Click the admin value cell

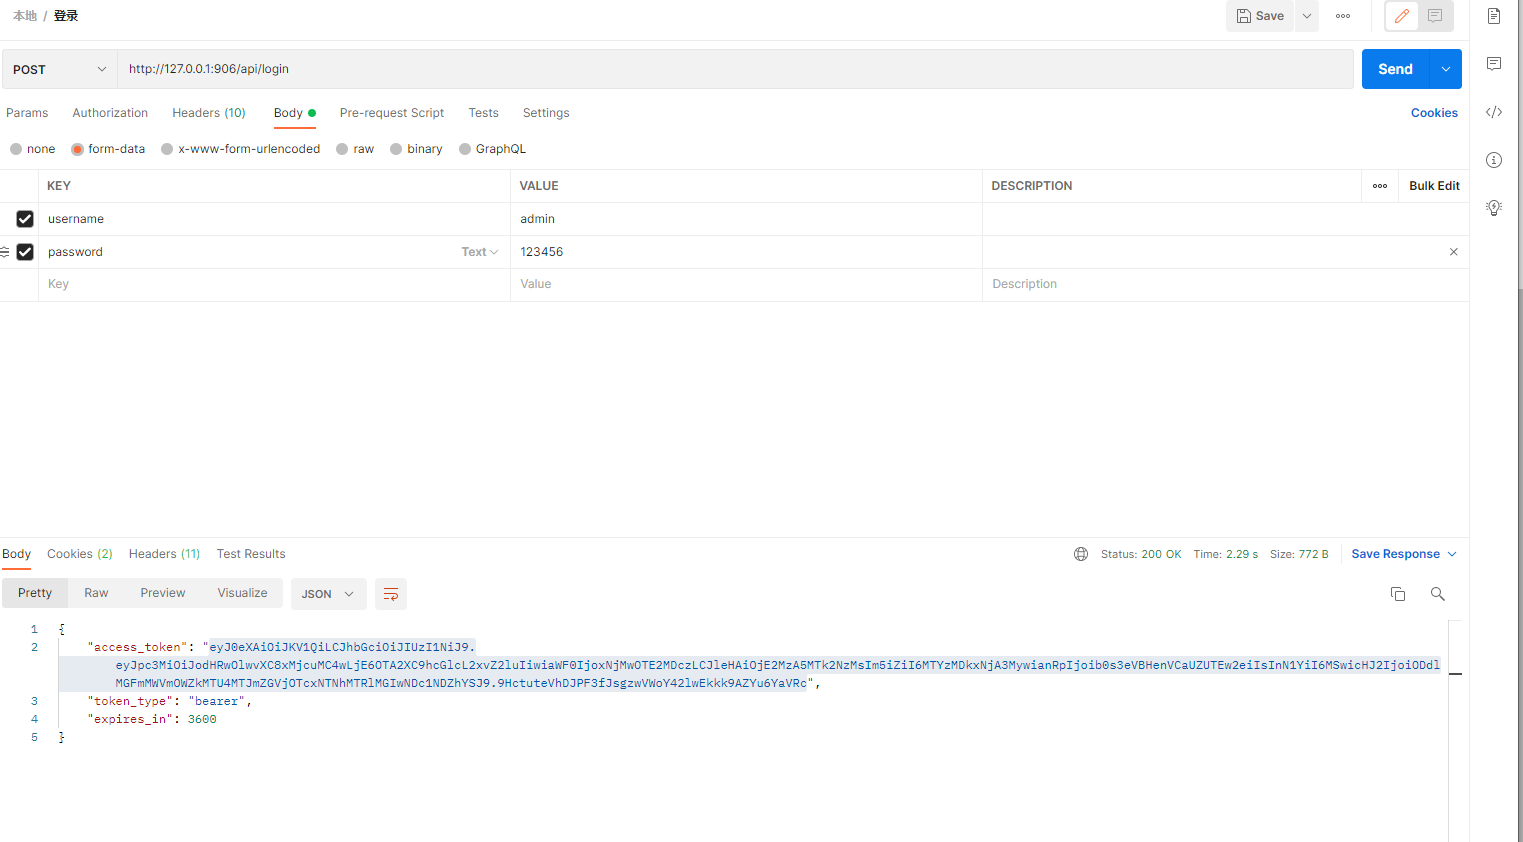coord(746,219)
